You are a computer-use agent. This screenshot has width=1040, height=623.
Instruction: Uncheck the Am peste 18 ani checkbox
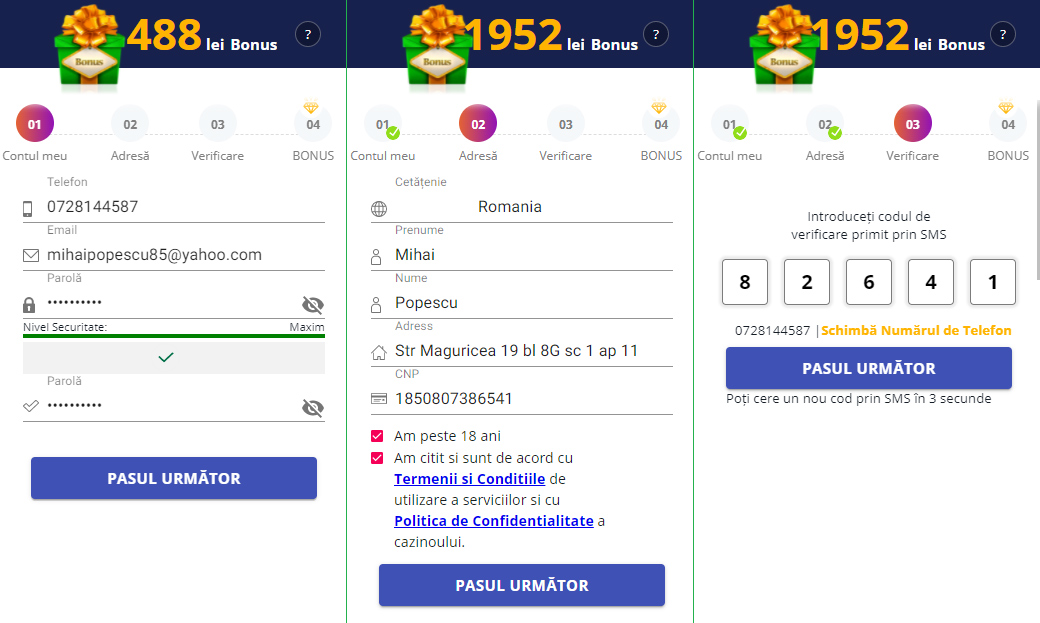tap(379, 435)
